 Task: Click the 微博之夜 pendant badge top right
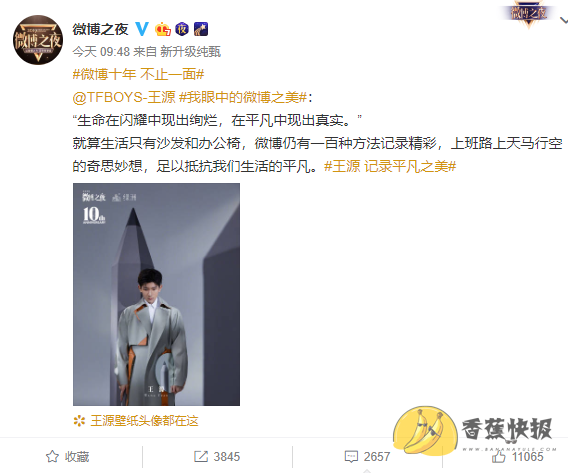(529, 14)
